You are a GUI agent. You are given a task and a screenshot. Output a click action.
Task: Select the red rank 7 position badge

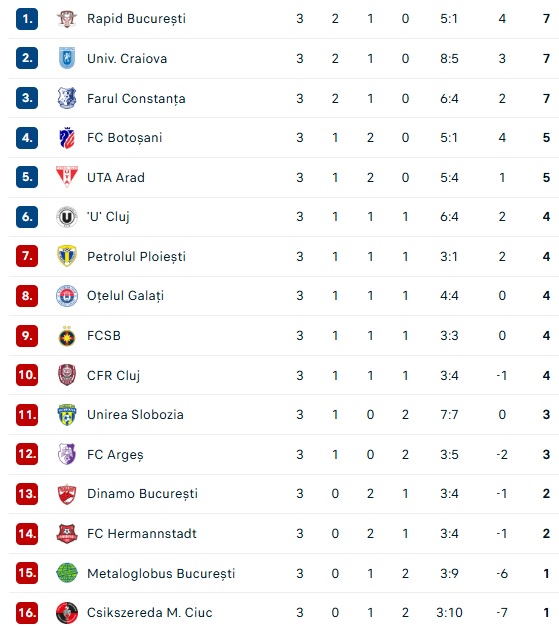coord(27,256)
